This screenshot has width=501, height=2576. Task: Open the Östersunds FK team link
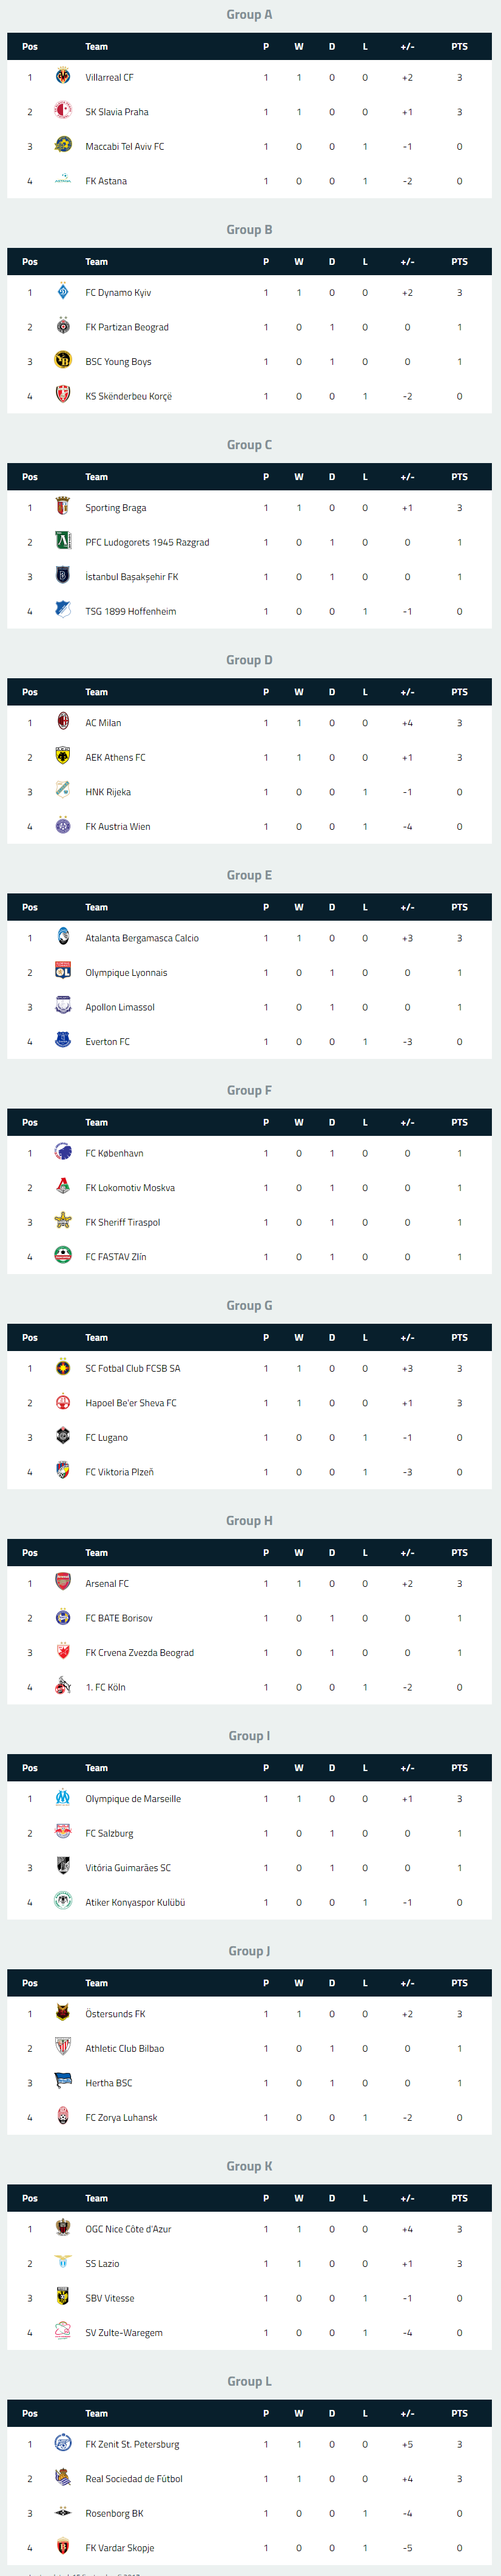(115, 2013)
